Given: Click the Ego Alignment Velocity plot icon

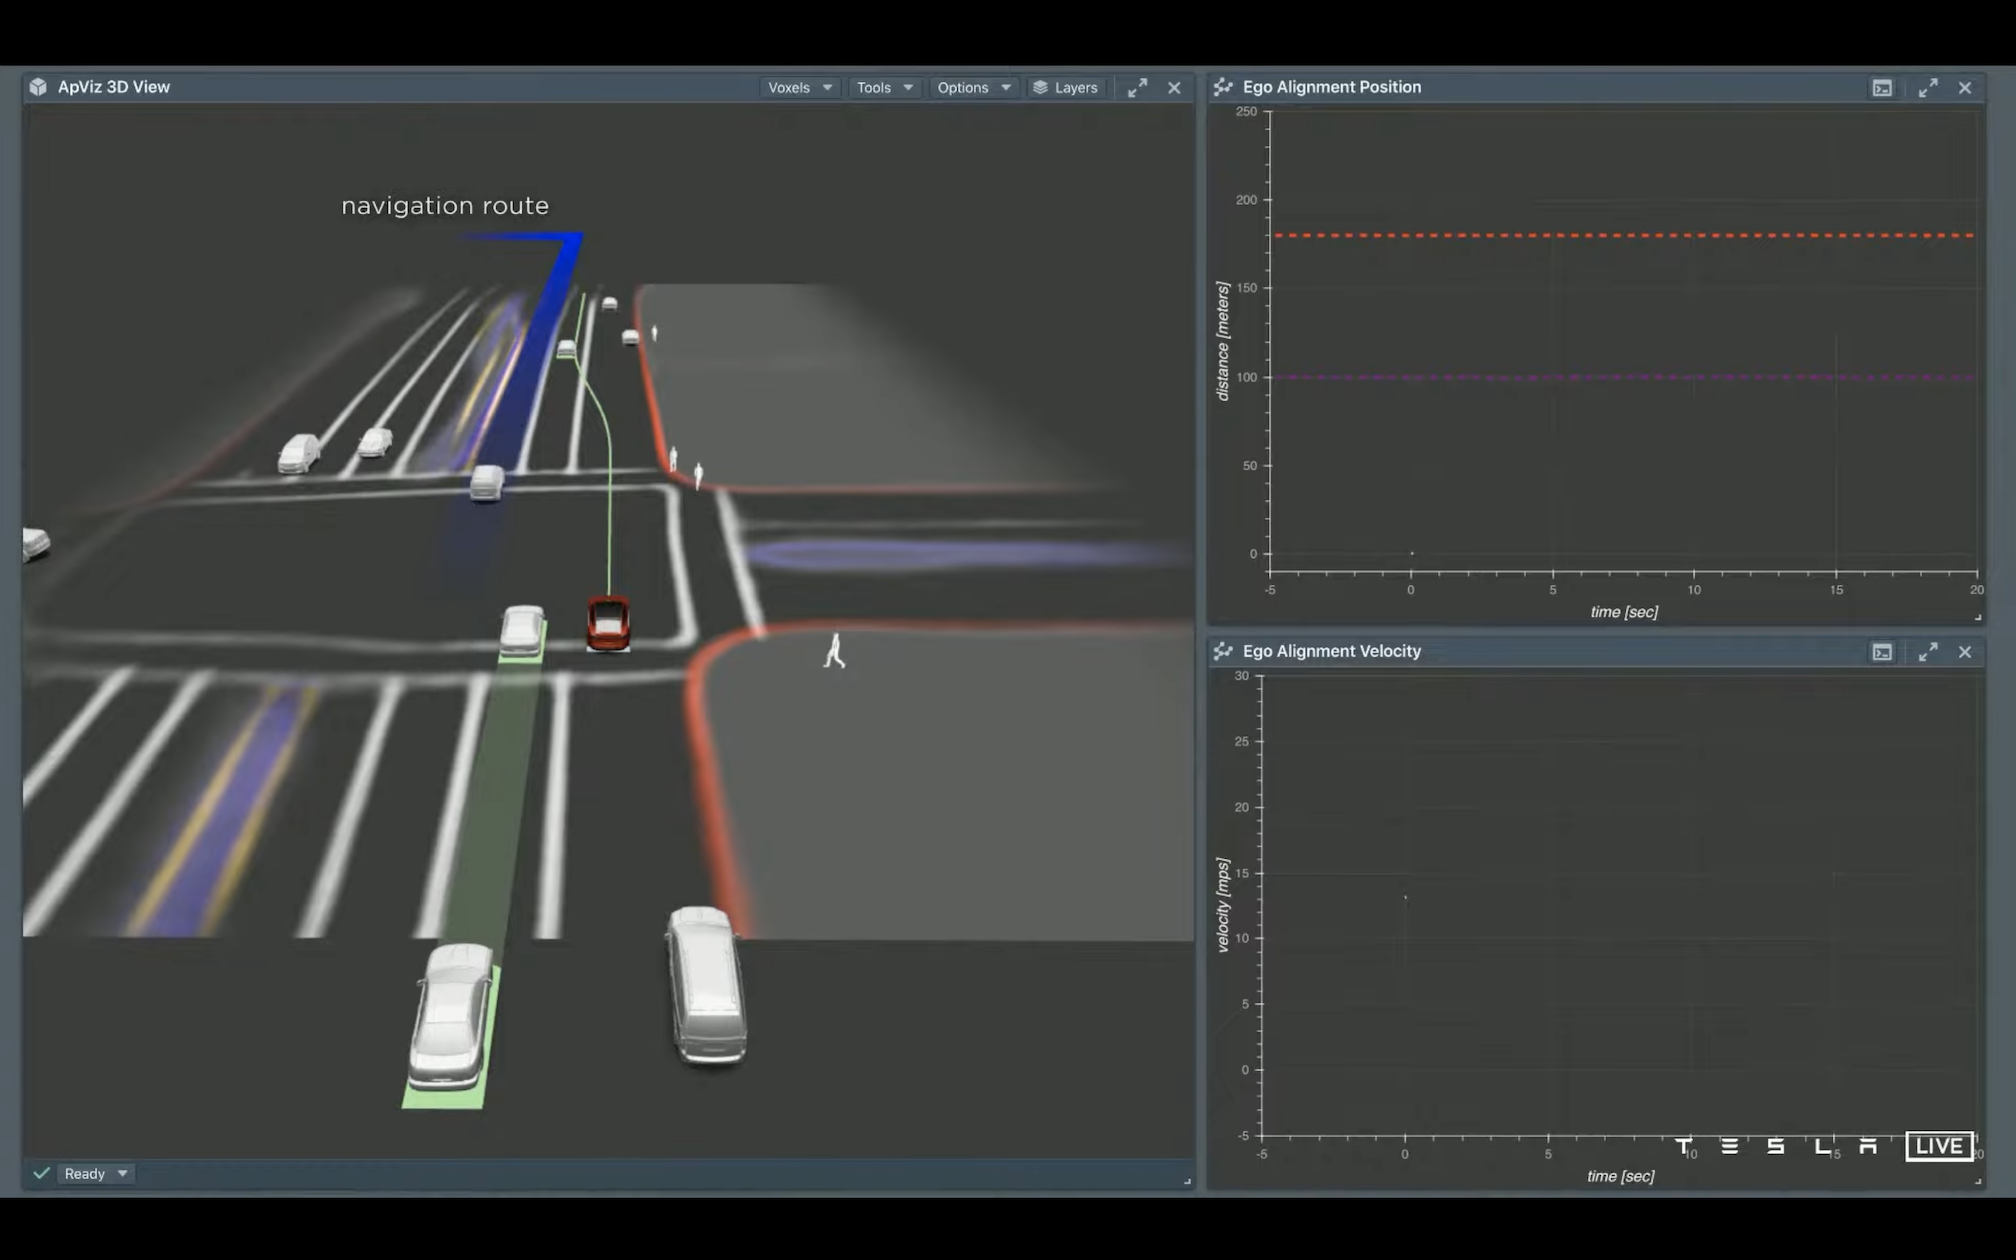Looking at the screenshot, I should (1222, 651).
